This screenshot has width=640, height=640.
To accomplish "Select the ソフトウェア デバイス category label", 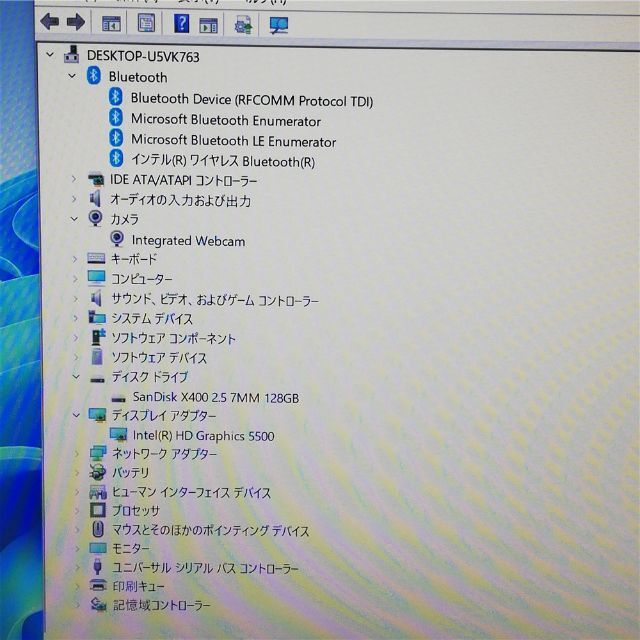I will (159, 358).
